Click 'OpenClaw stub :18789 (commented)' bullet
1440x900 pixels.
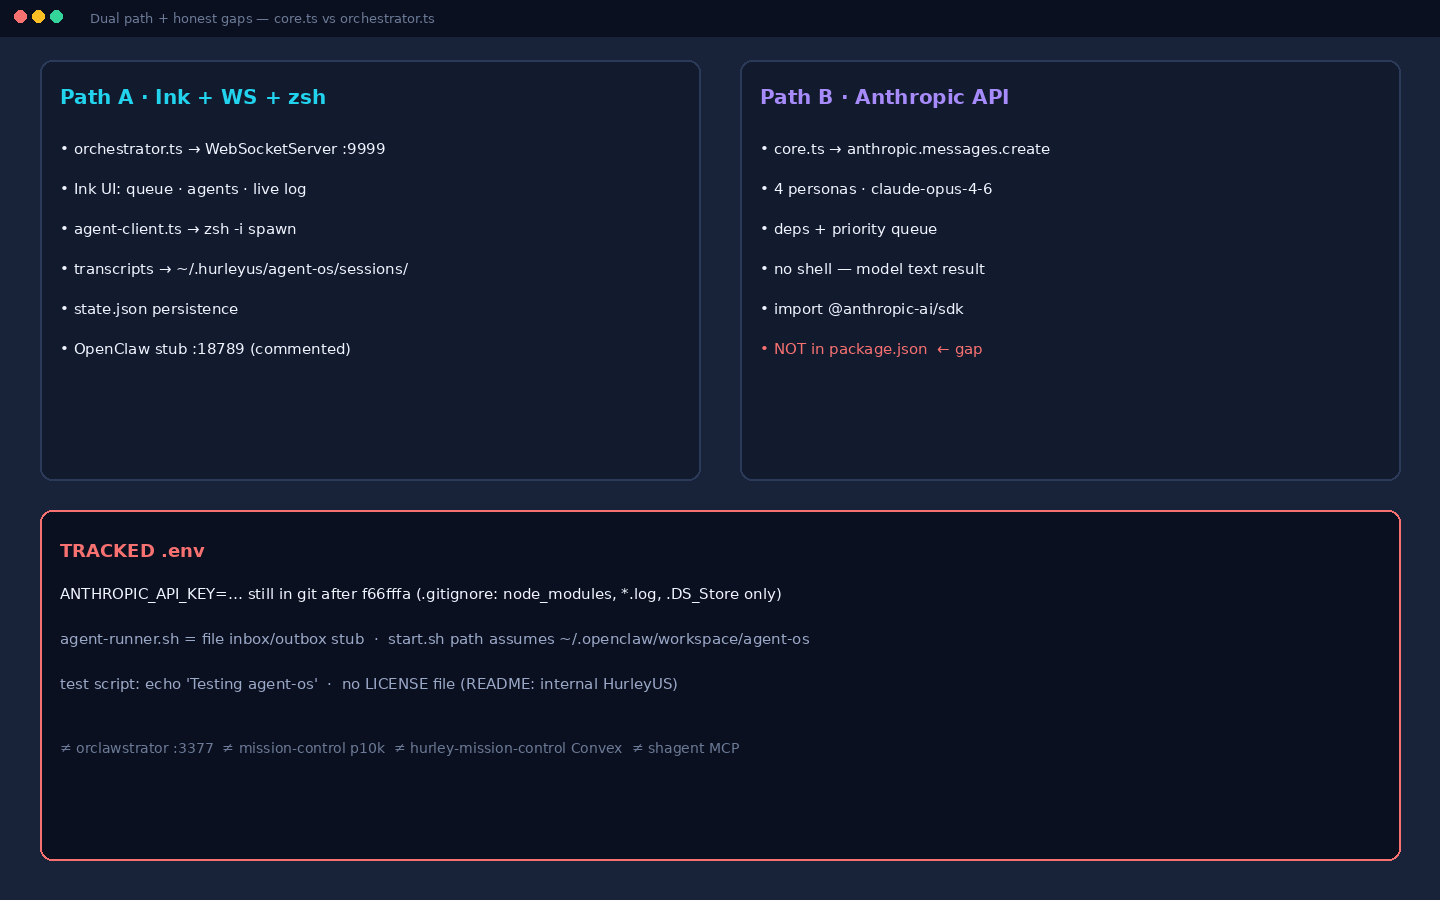point(205,349)
